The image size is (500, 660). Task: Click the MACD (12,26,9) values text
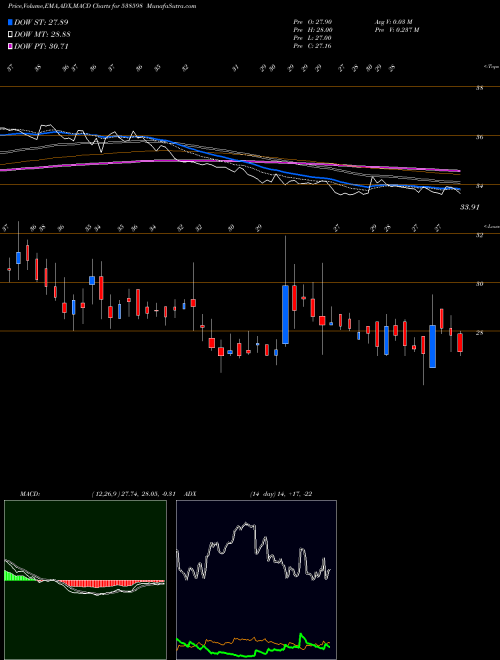point(132,493)
